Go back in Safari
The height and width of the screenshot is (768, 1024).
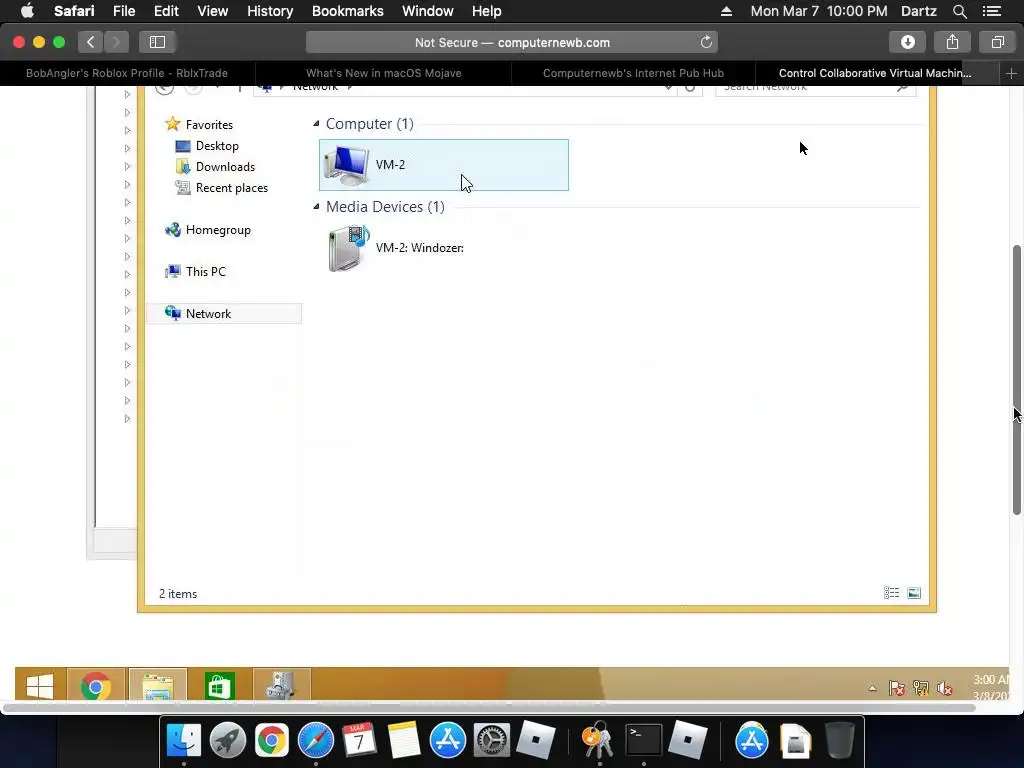[90, 42]
